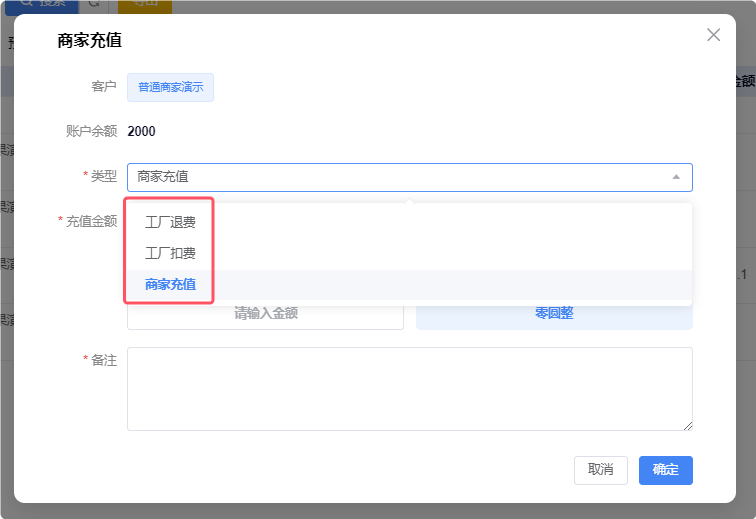Click the 客户 label
The width and height of the screenshot is (756, 519).
coord(104,87)
